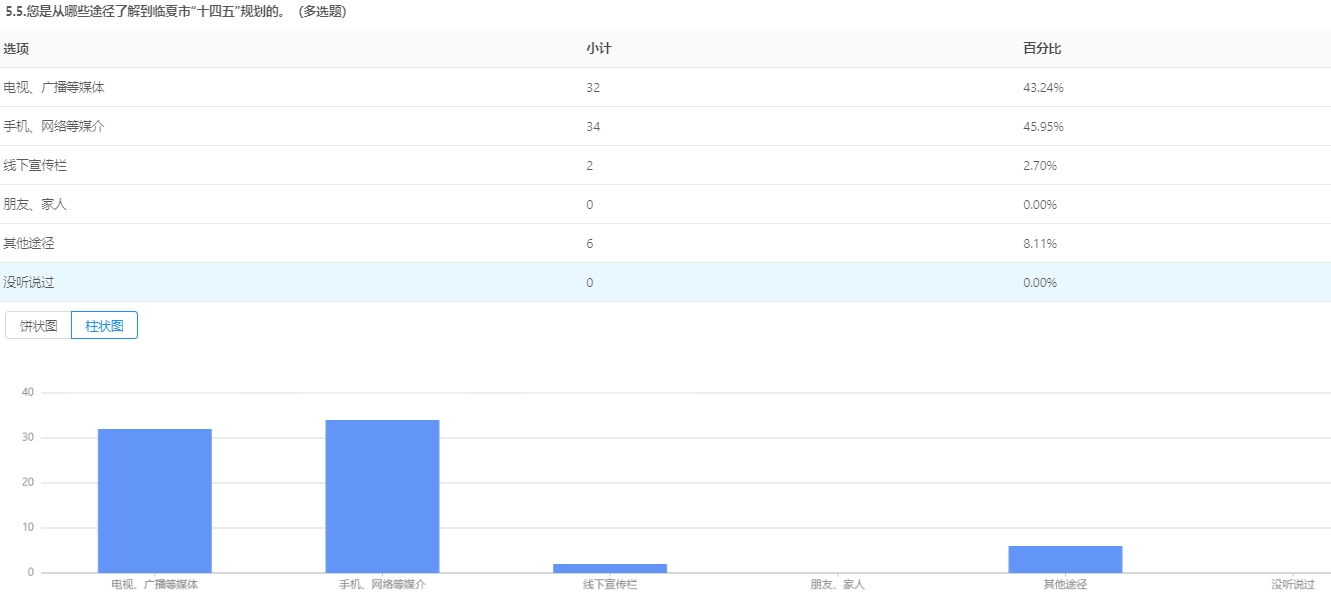Click the 小计 column header
Screen dimensions: 1331x598
pyautogui.click(x=598, y=49)
